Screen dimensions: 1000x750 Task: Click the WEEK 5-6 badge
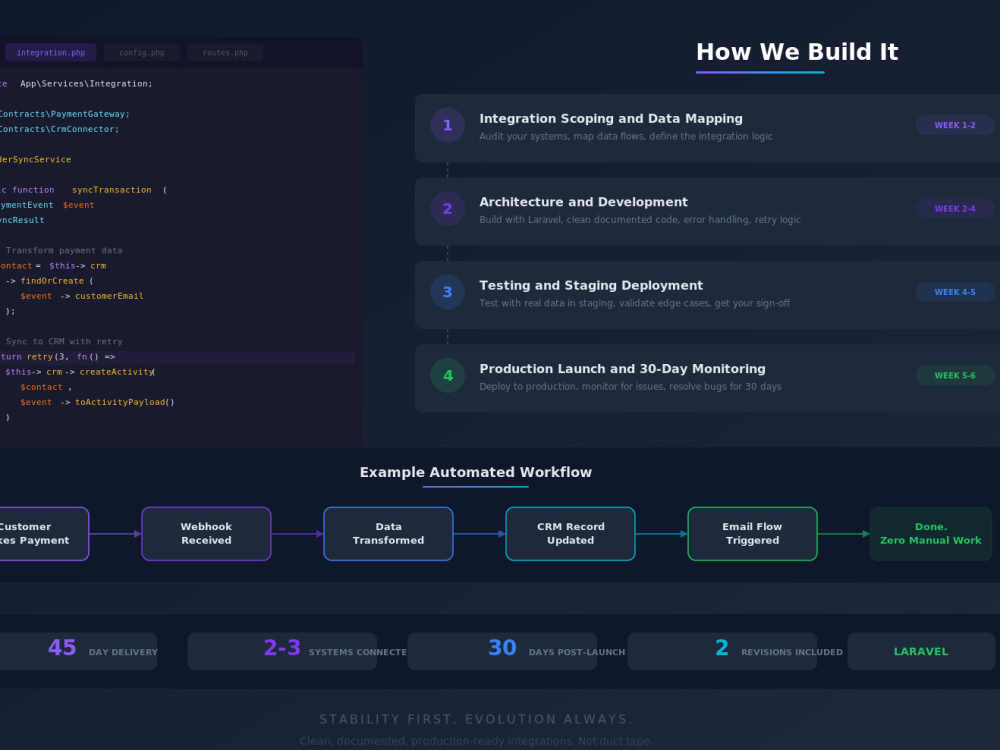coord(955,376)
